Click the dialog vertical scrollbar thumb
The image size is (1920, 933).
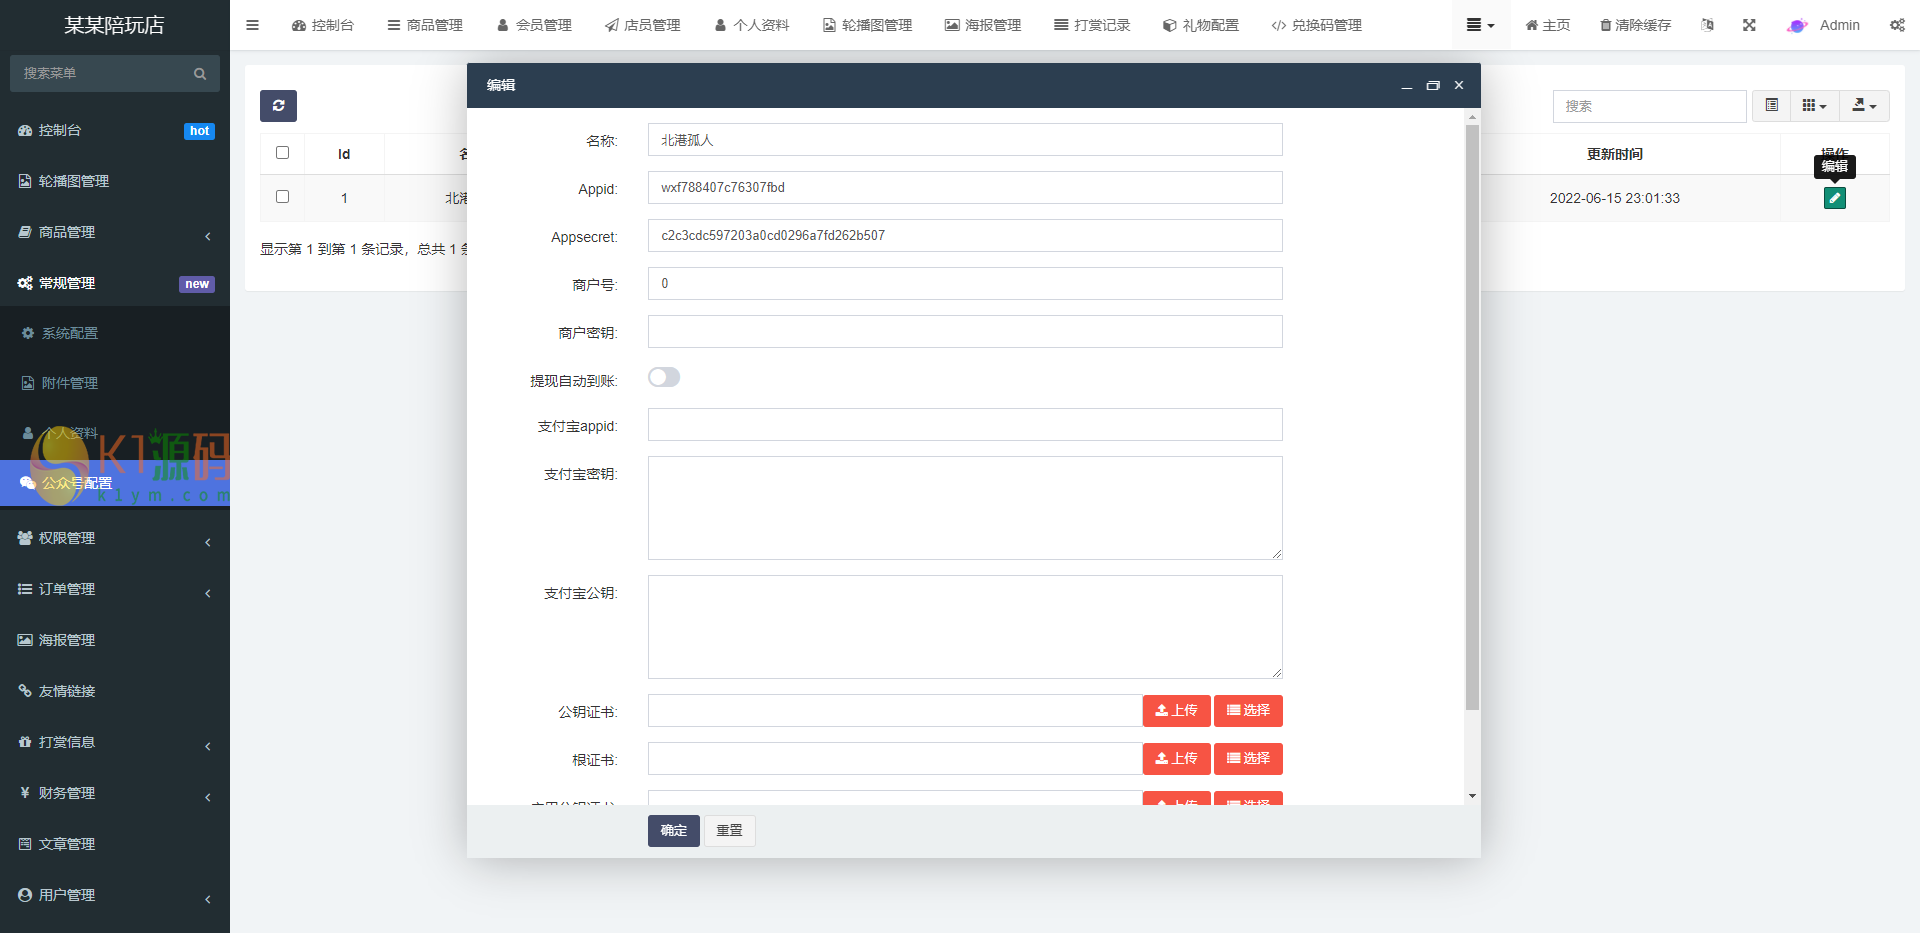1472,417
